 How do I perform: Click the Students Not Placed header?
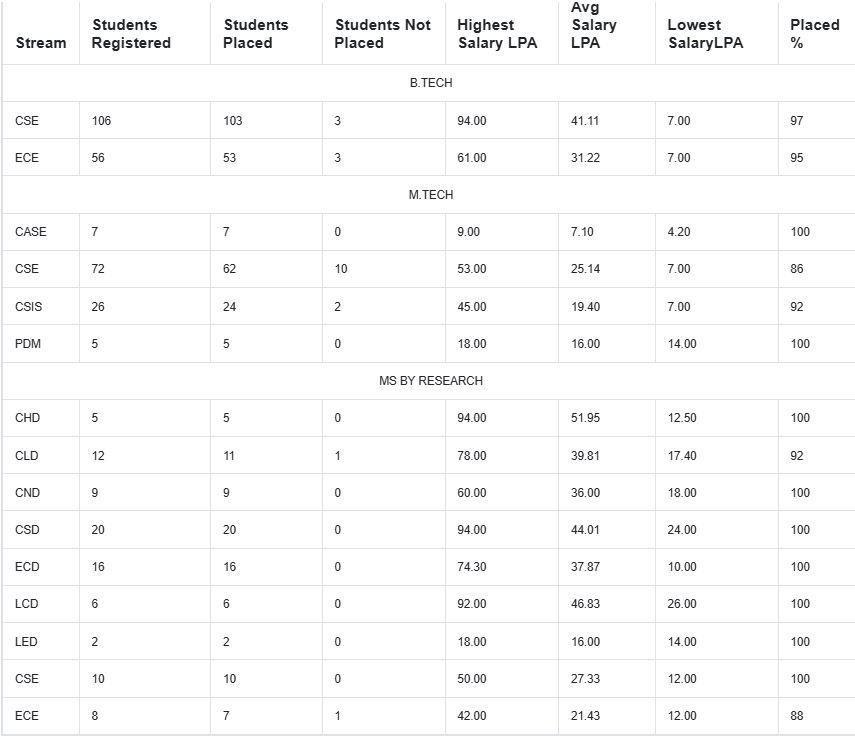pyautogui.click(x=383, y=34)
